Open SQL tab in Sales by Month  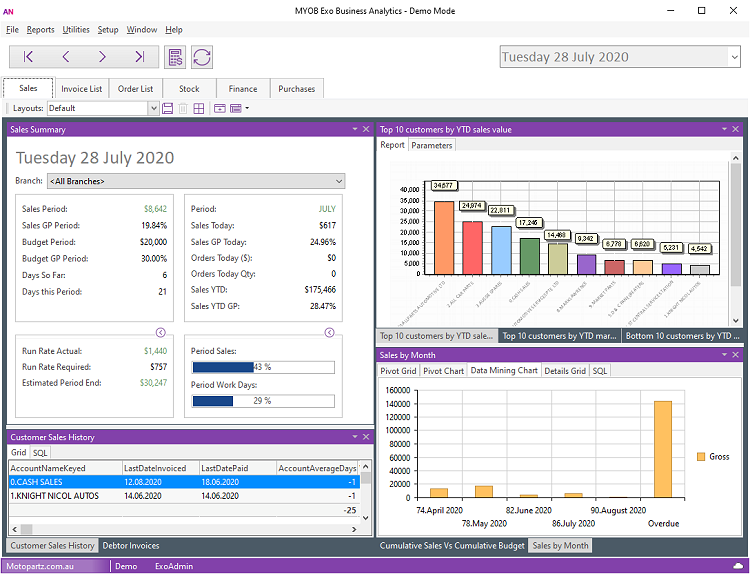[x=600, y=371]
